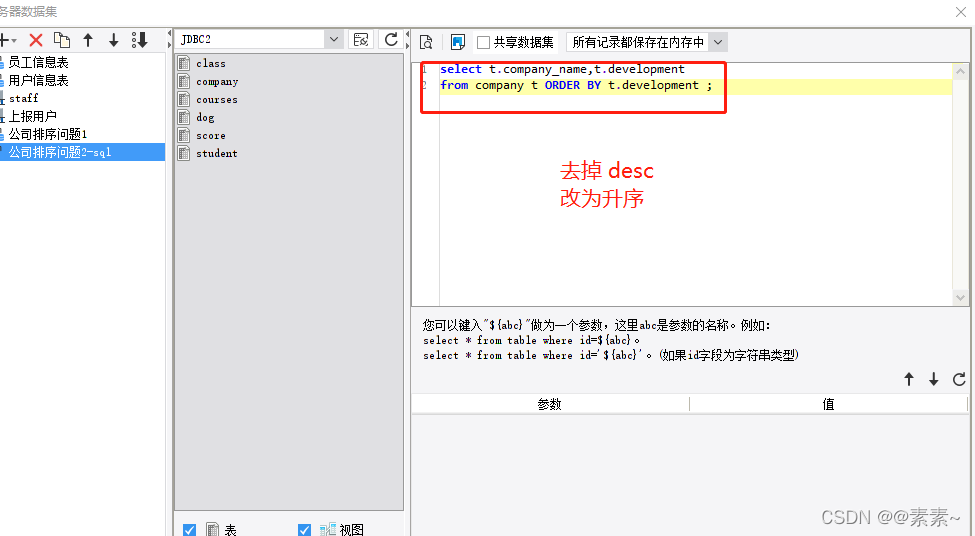Click the SQL editor scrollbar up arrow
The height and width of the screenshot is (536, 975).
click(x=960, y=72)
